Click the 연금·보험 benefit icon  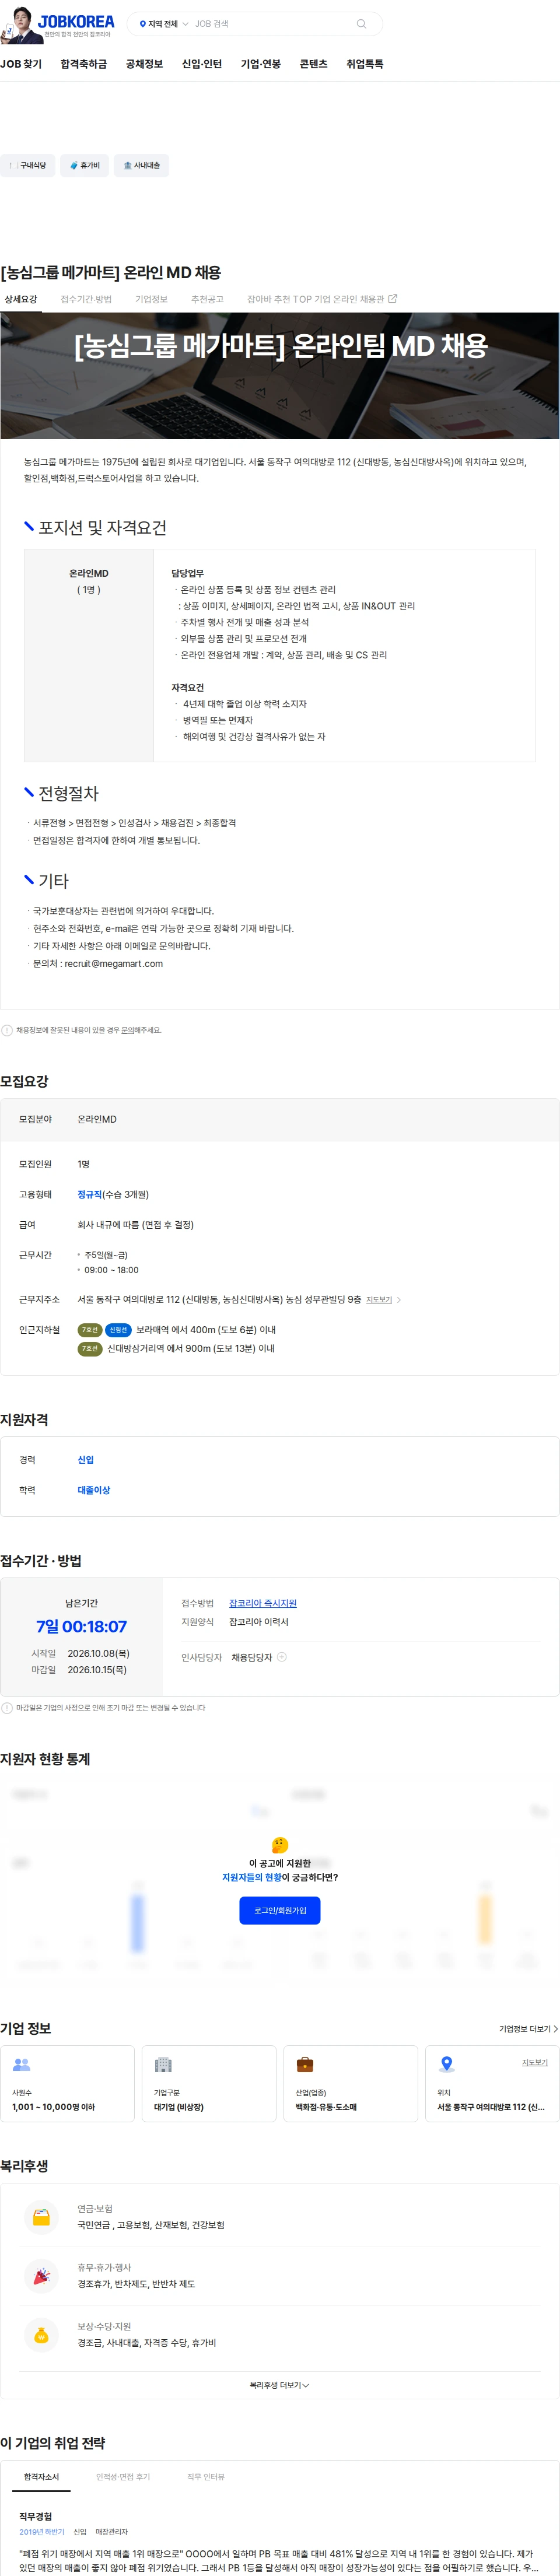click(41, 2217)
